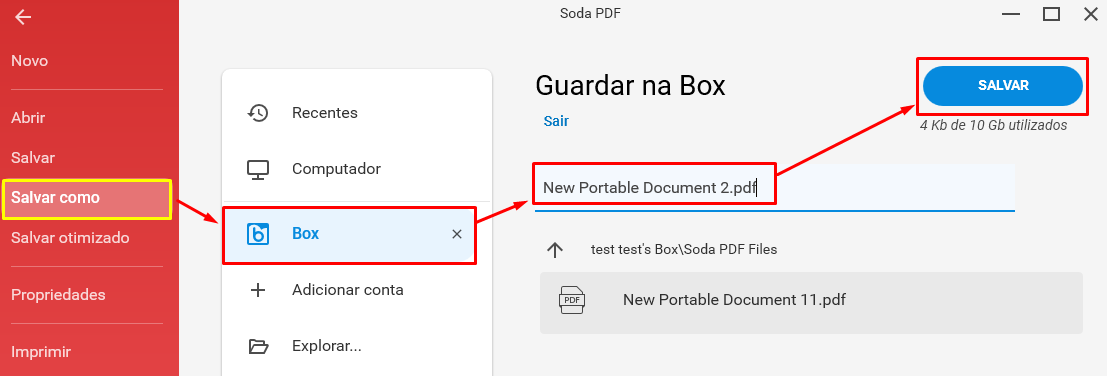The height and width of the screenshot is (376, 1107).
Task: Click into the file name field
Action: [774, 188]
